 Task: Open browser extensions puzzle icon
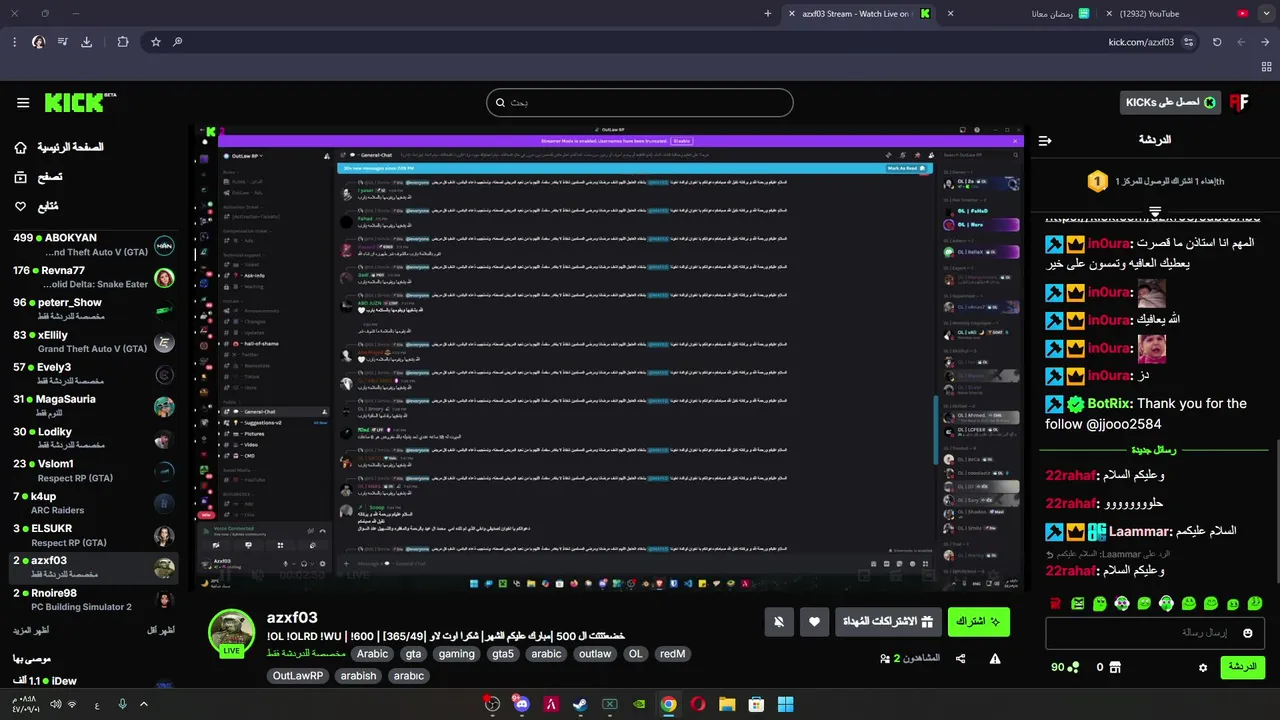coord(122,42)
